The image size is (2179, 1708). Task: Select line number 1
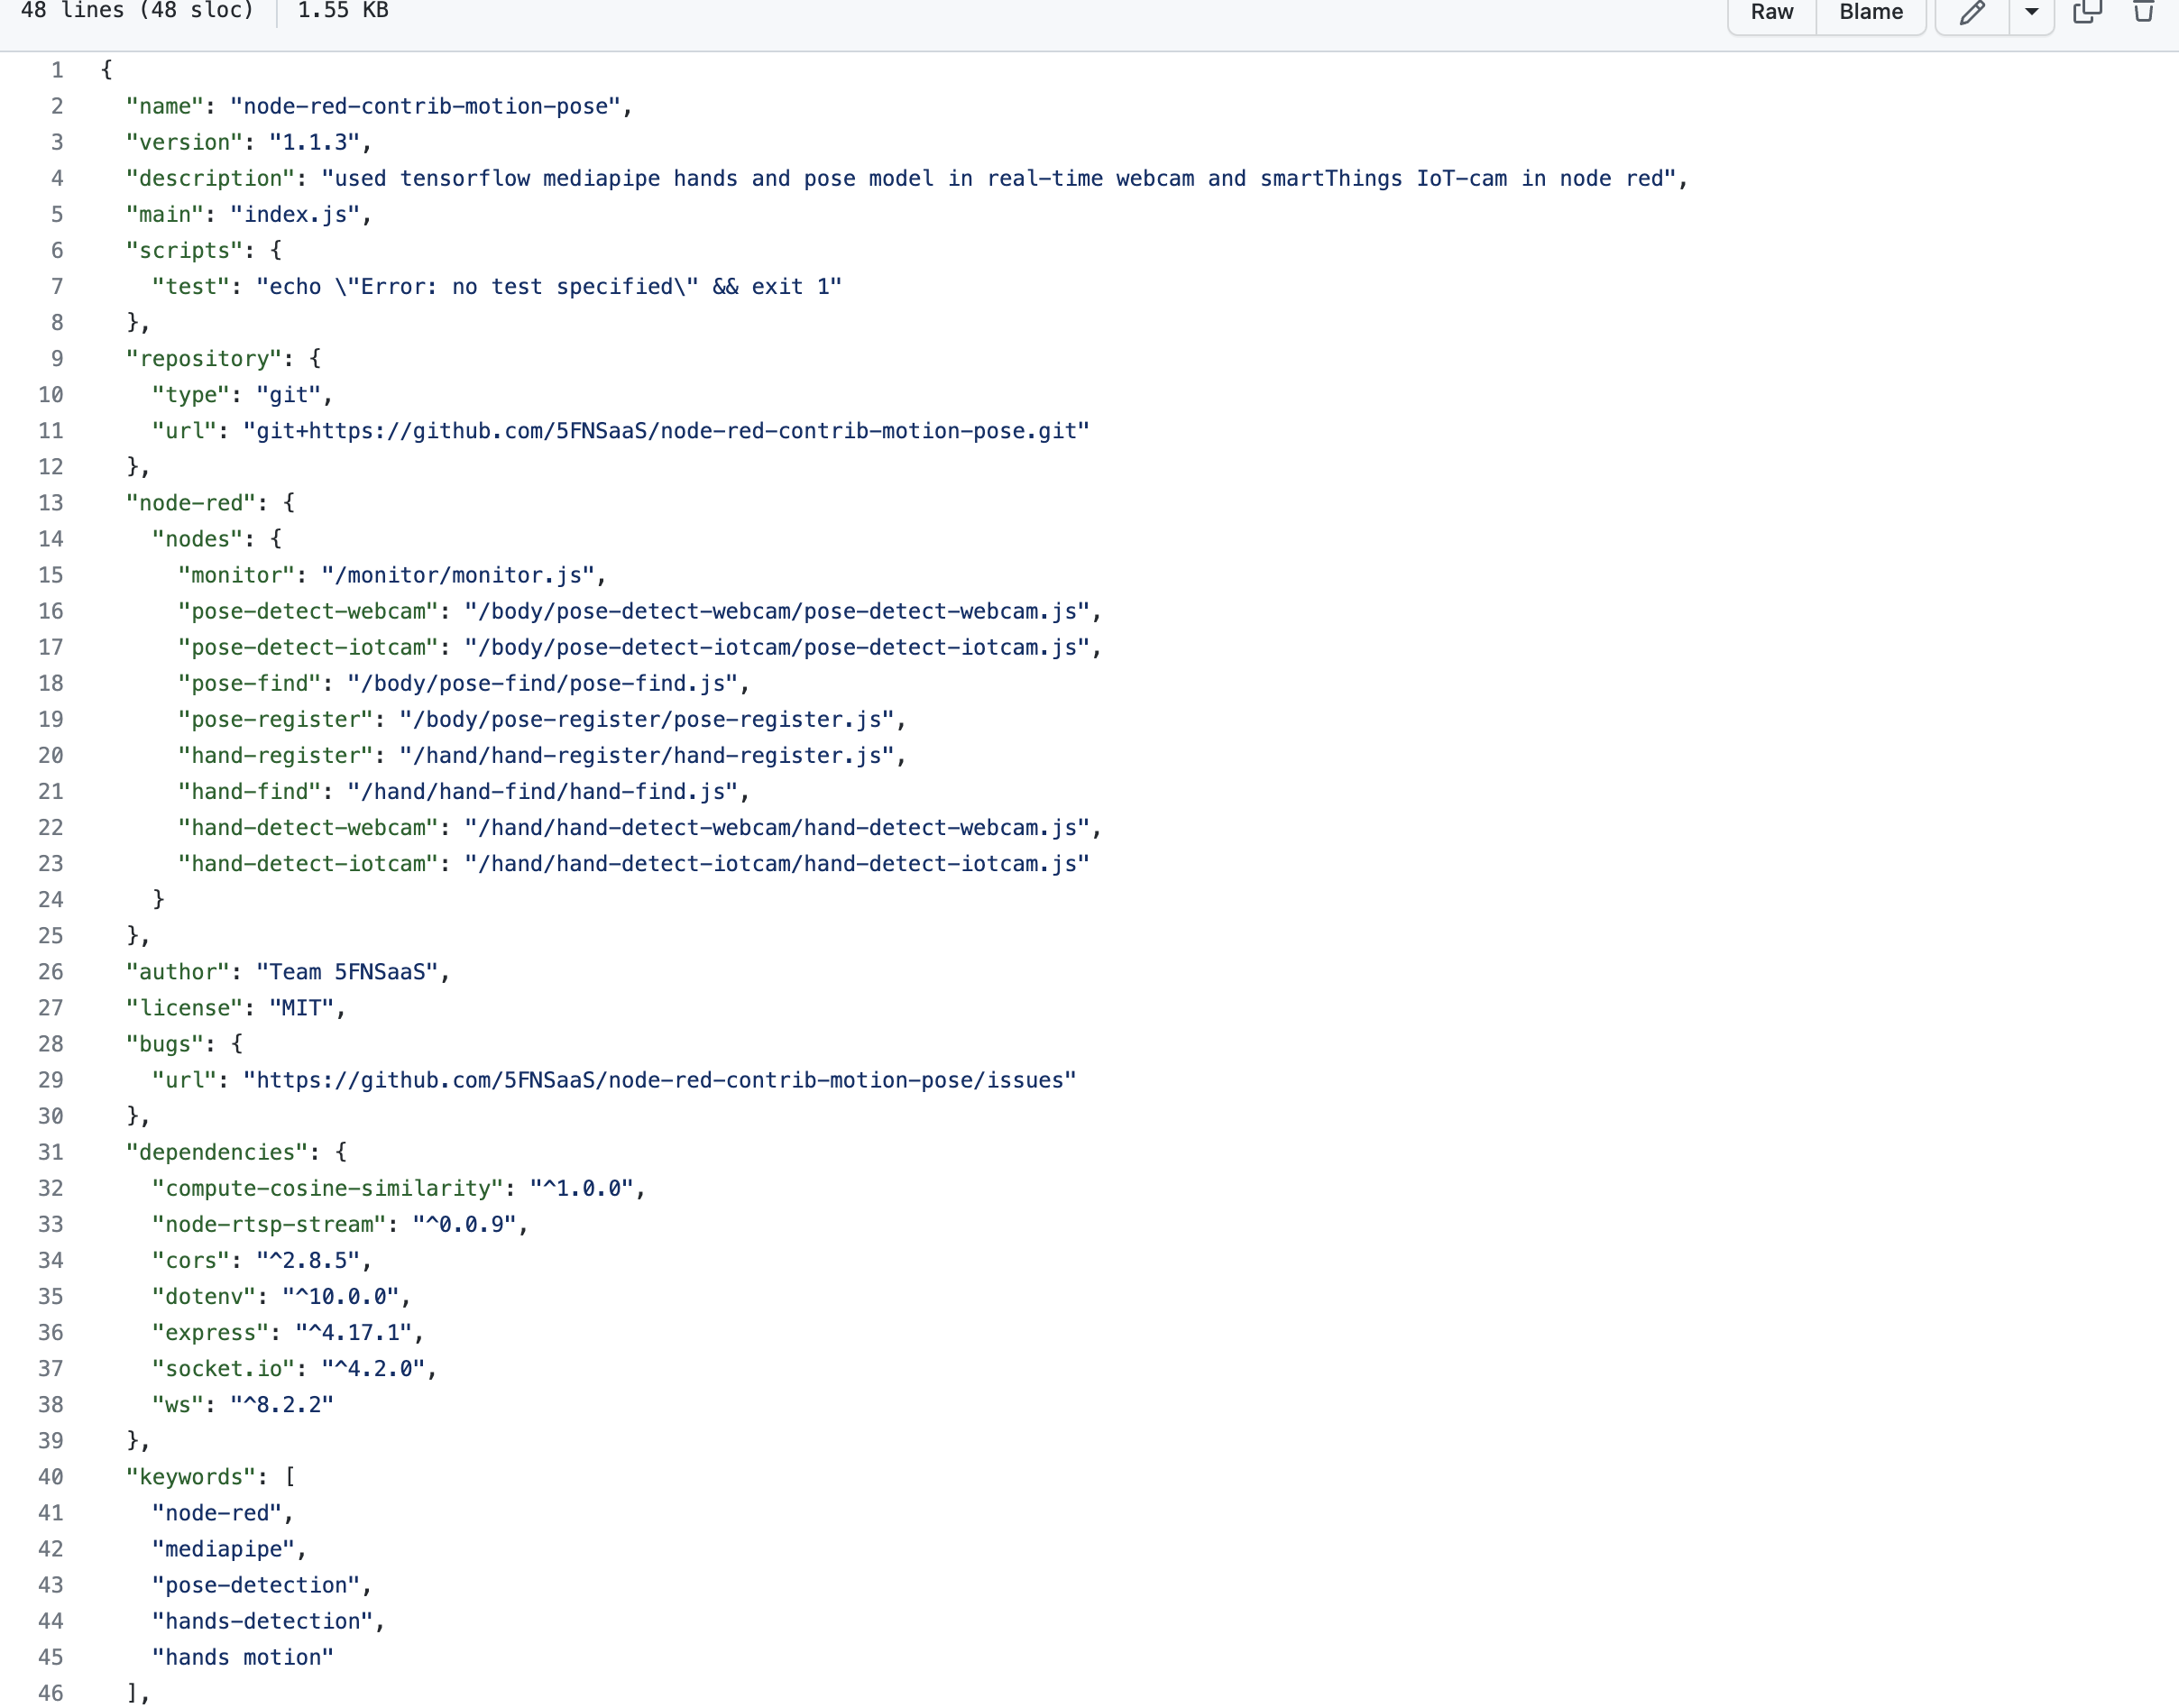(57, 70)
